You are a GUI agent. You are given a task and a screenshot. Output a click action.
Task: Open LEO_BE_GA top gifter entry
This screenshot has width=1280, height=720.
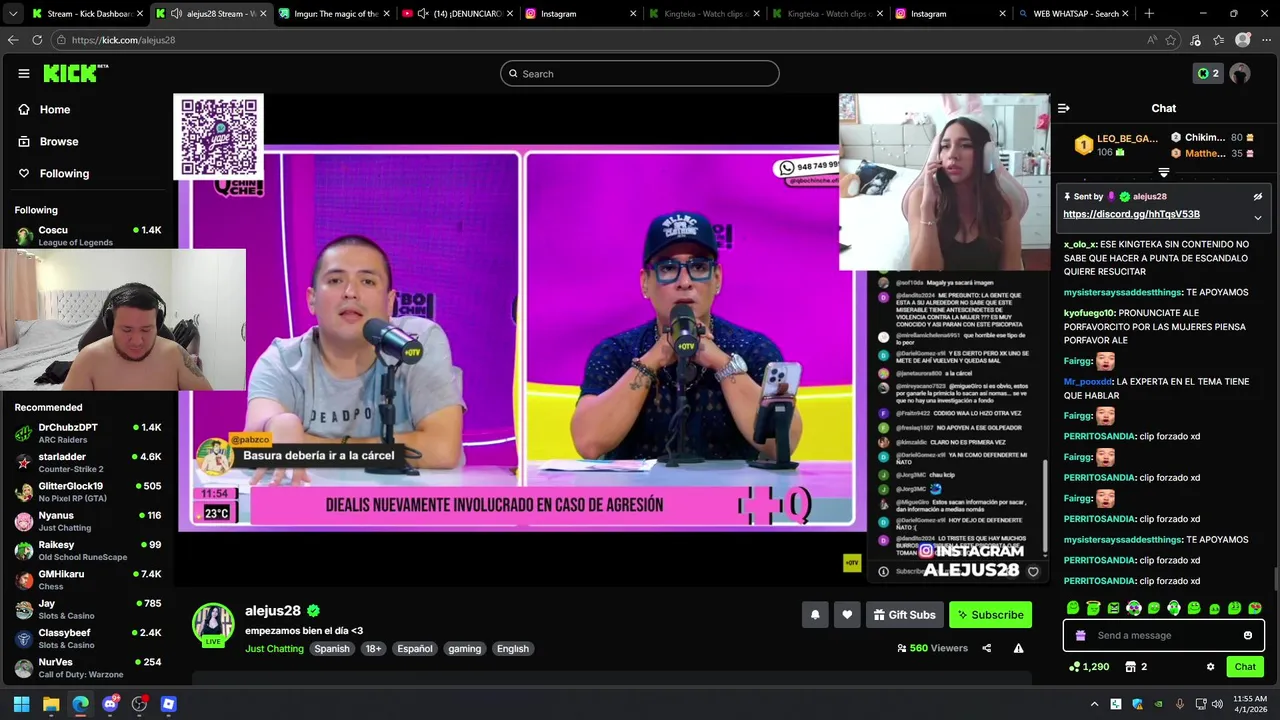(x=1116, y=145)
